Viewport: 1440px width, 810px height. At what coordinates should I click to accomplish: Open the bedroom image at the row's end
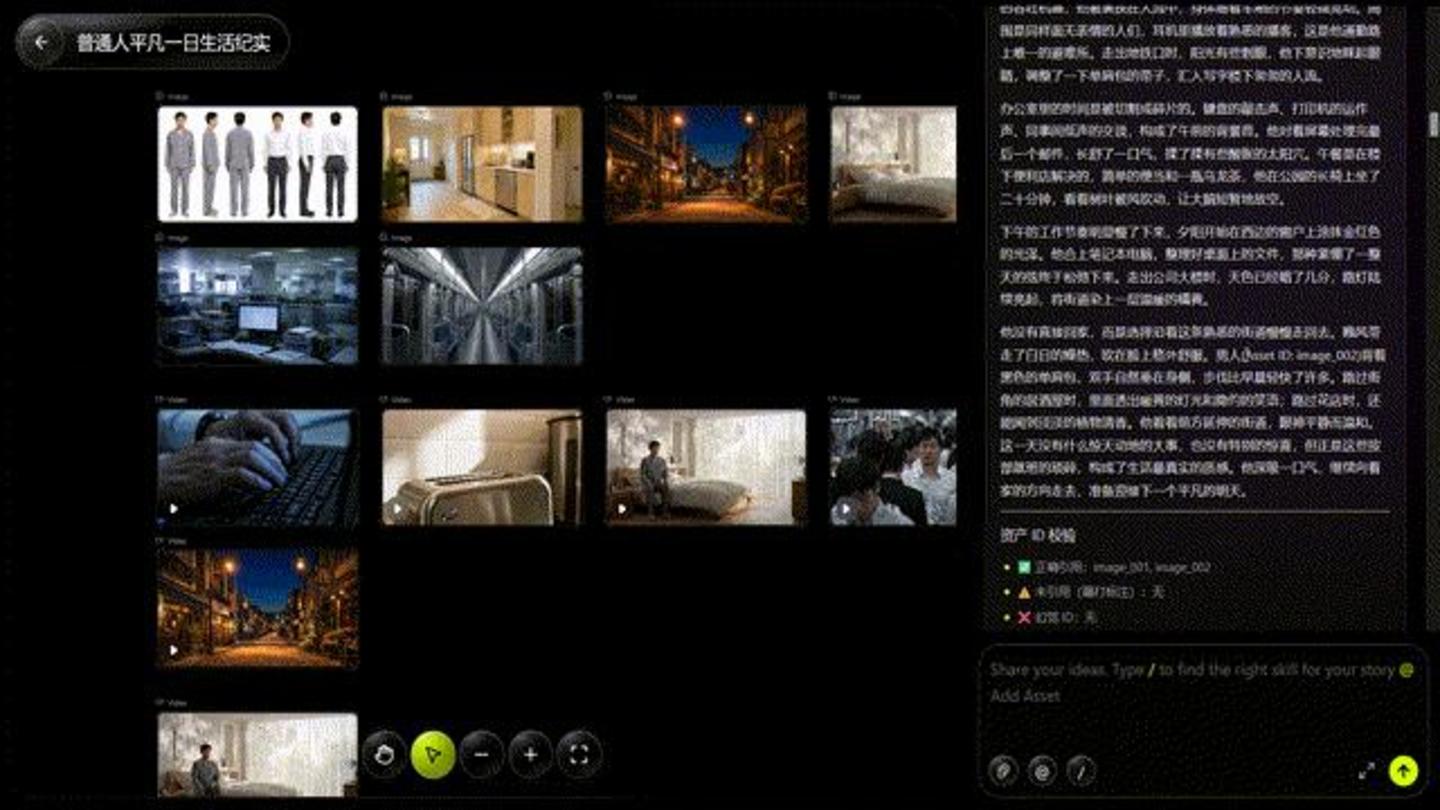[x=893, y=164]
